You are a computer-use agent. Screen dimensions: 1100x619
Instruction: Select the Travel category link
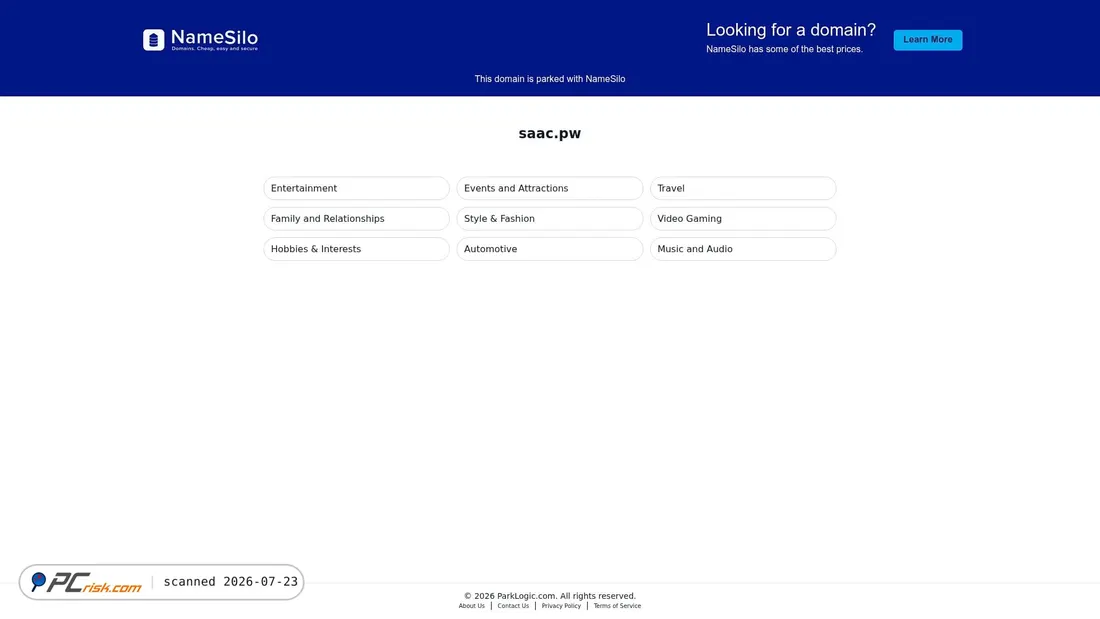(743, 188)
